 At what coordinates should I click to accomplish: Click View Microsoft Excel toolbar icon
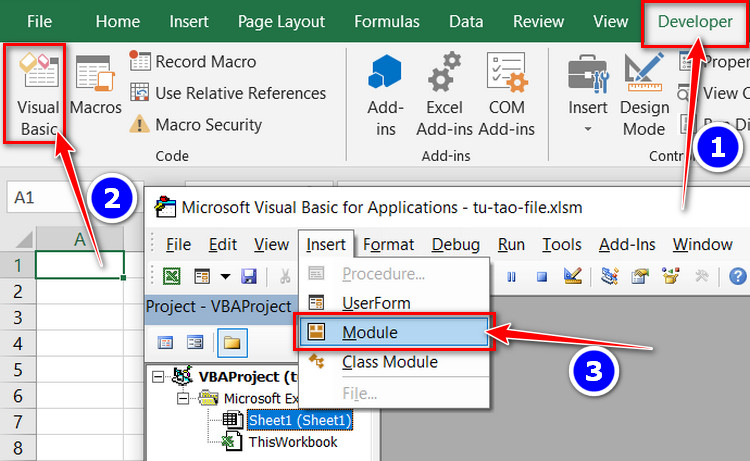(172, 276)
